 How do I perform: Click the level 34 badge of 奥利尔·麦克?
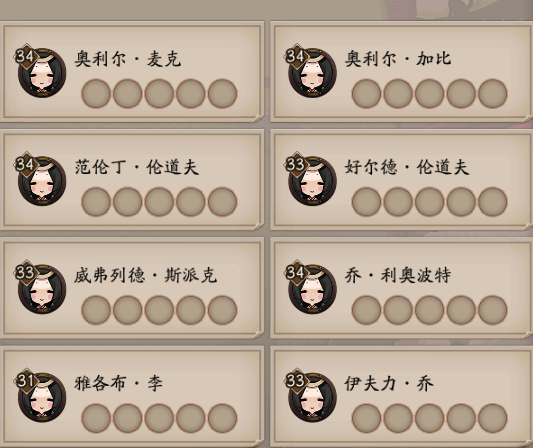(x=25, y=56)
